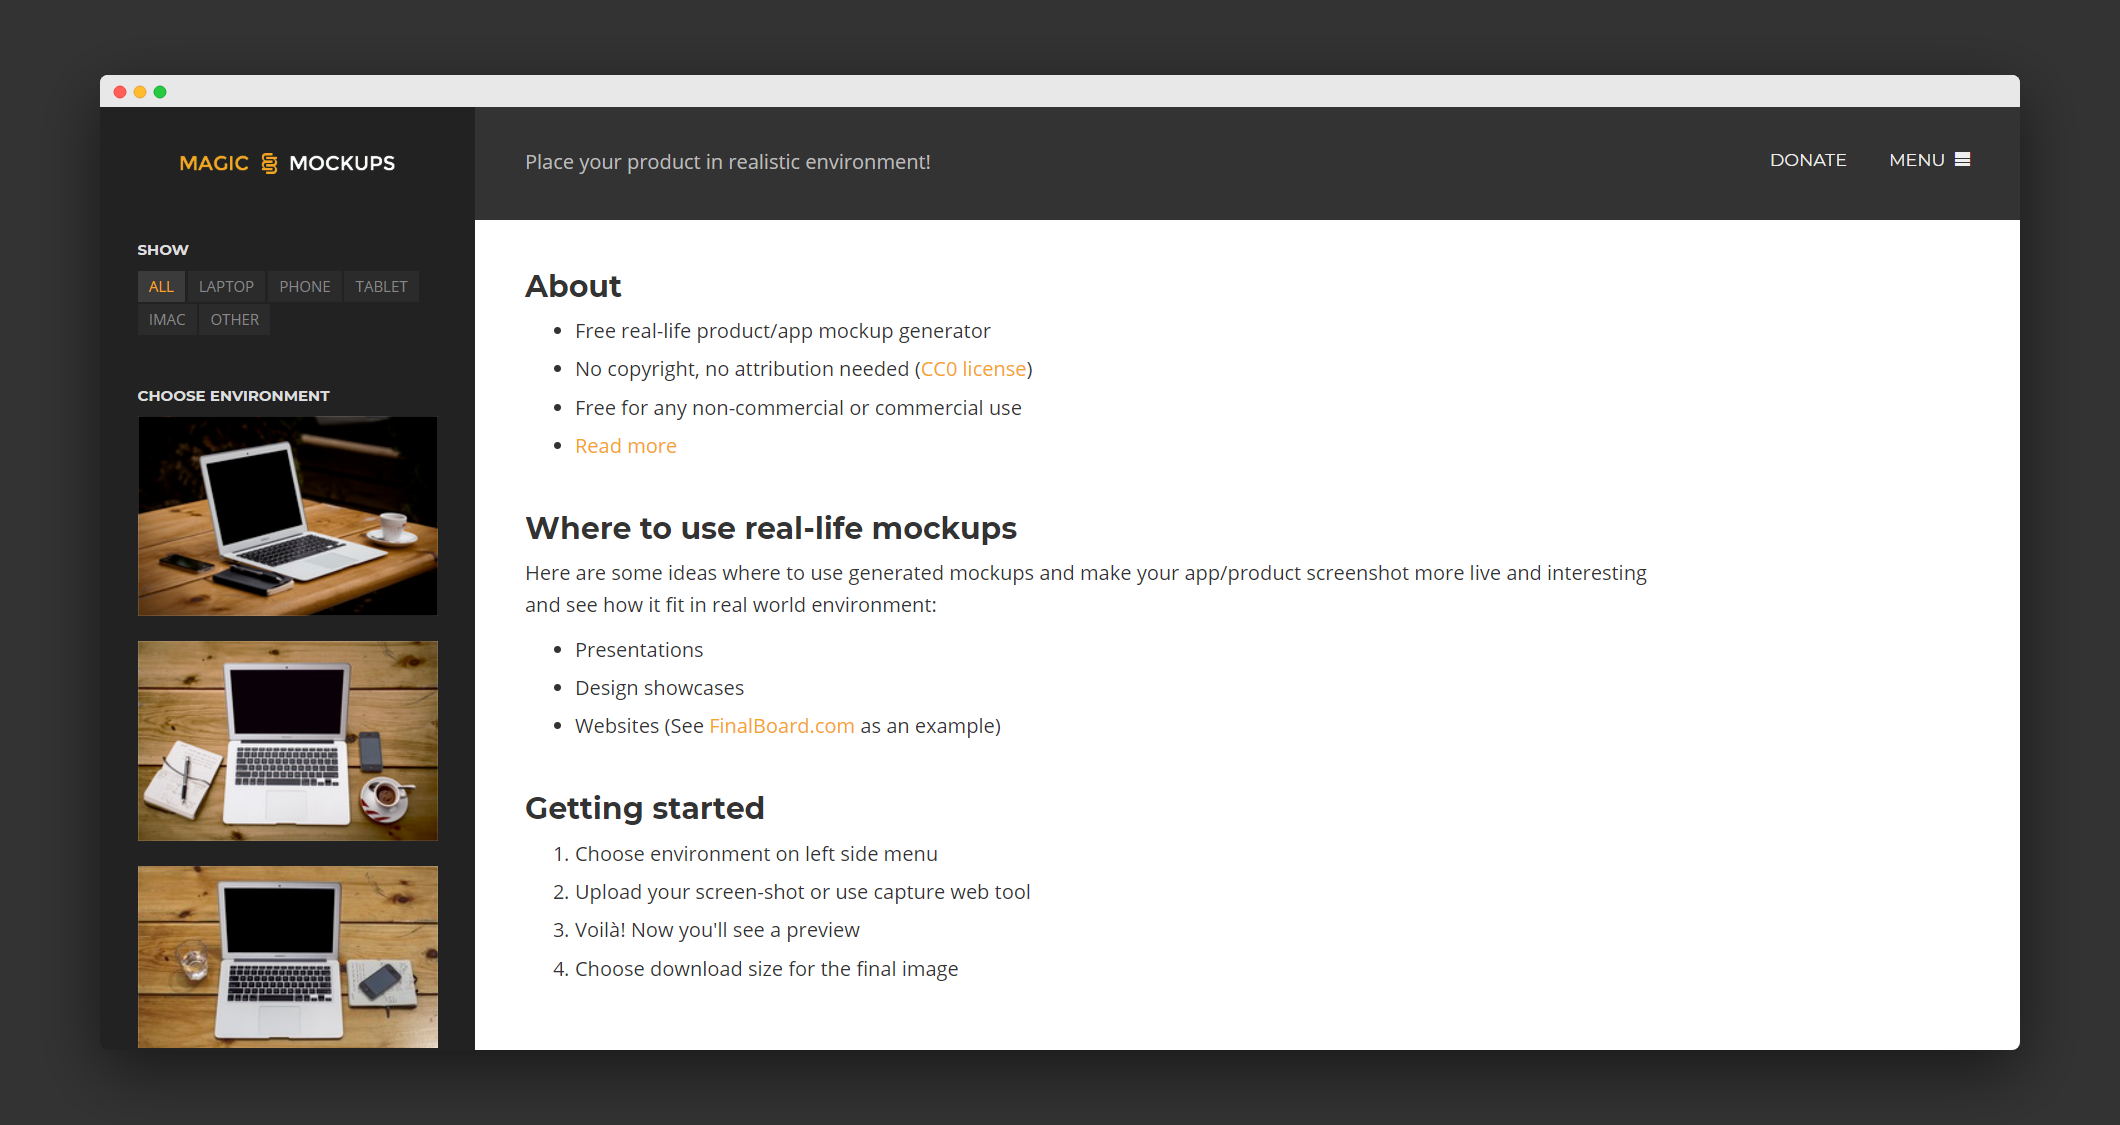Open the hamburger MENU icon
Viewport: 2120px width, 1125px height.
(1962, 159)
